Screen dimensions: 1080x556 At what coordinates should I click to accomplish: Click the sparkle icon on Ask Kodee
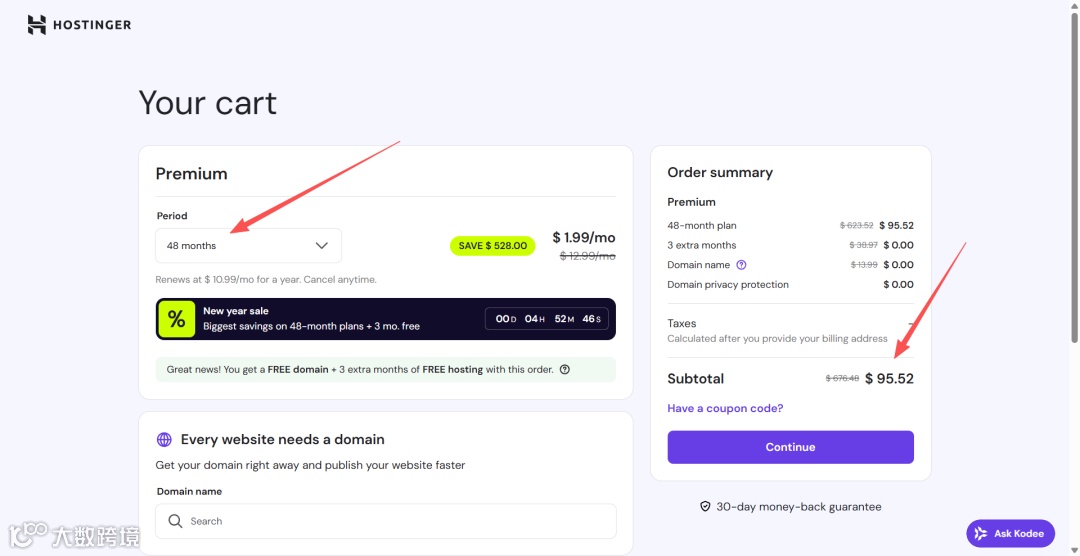[x=981, y=534]
